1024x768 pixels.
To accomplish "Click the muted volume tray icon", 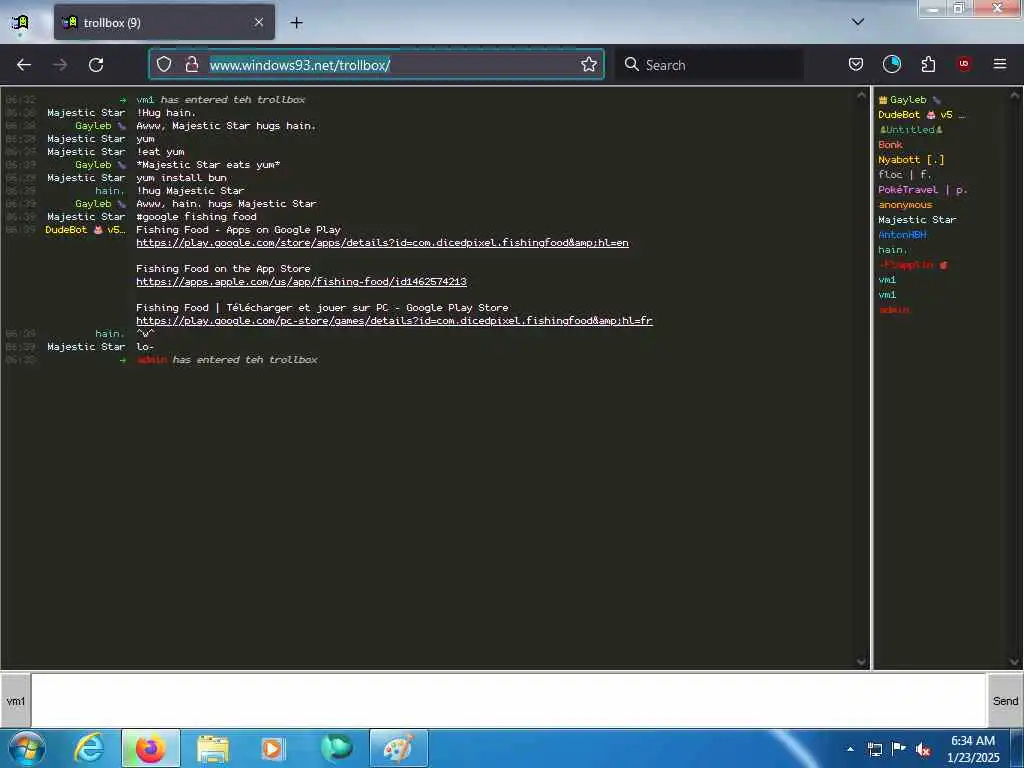I will (x=923, y=750).
